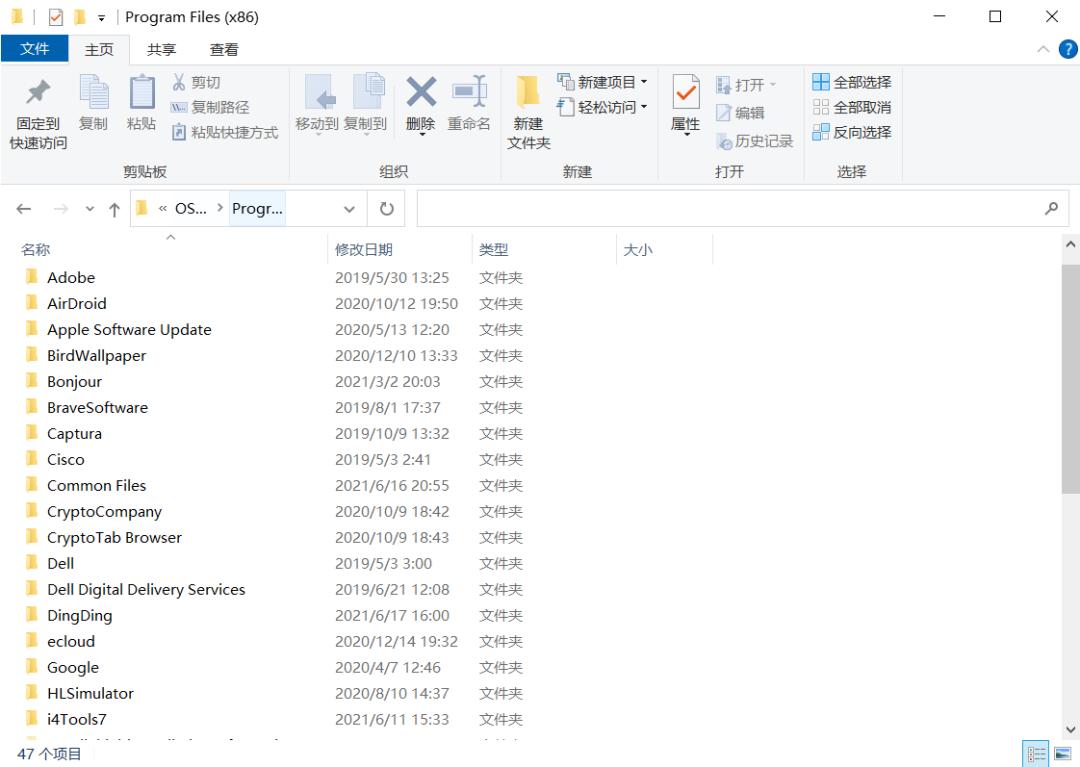Click the Copy icon in ribbon
The image size is (1080, 767).
93,95
